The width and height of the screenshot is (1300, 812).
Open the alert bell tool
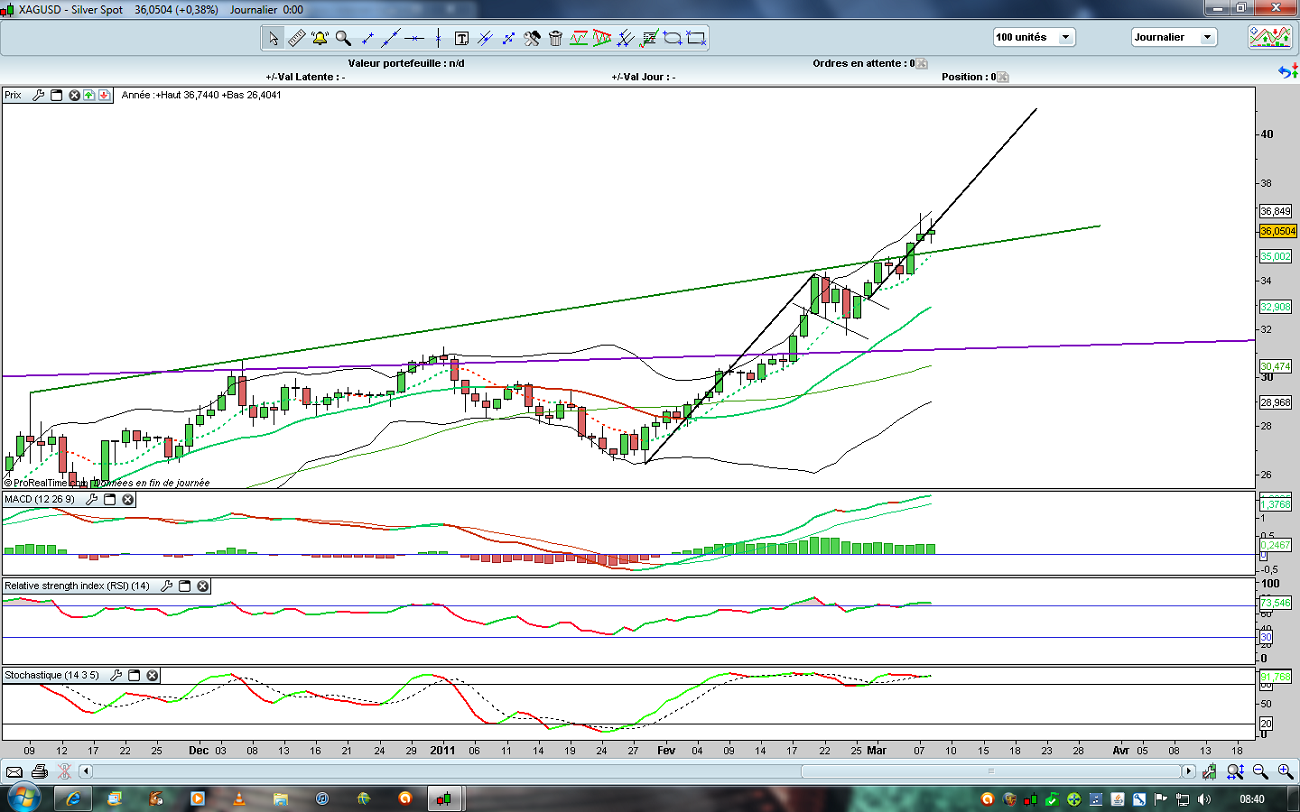point(320,38)
